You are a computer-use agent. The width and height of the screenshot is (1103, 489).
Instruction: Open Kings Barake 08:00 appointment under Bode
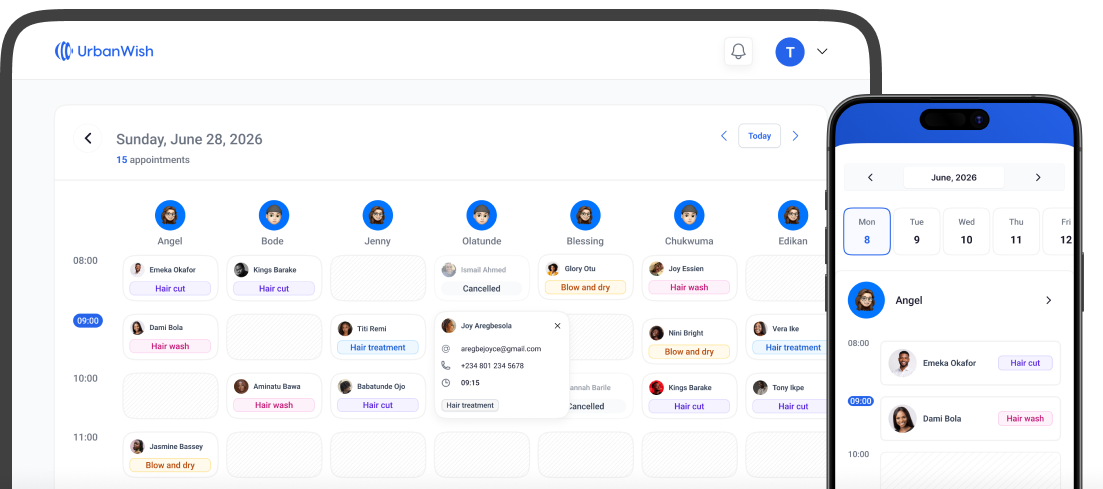274,278
